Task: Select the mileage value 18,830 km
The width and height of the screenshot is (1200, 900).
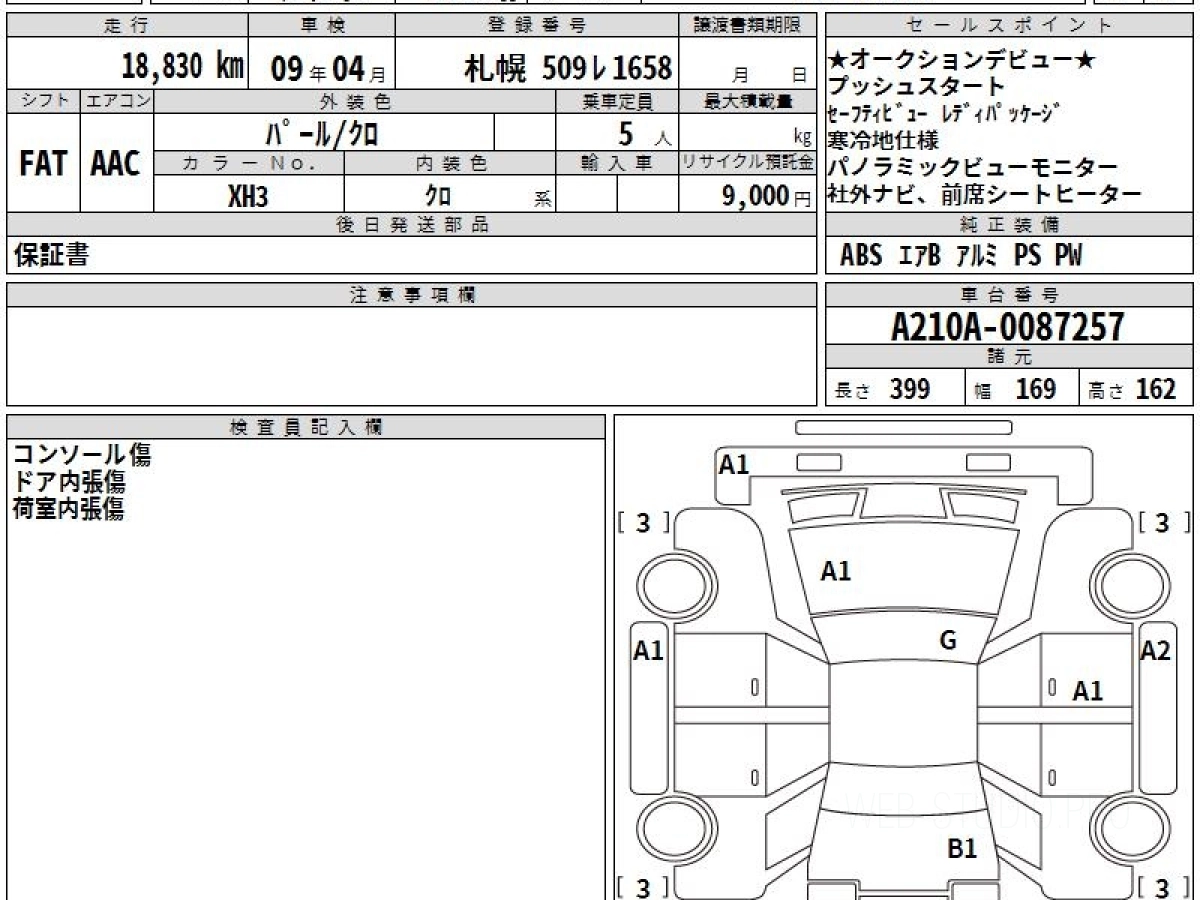Action: [182, 67]
